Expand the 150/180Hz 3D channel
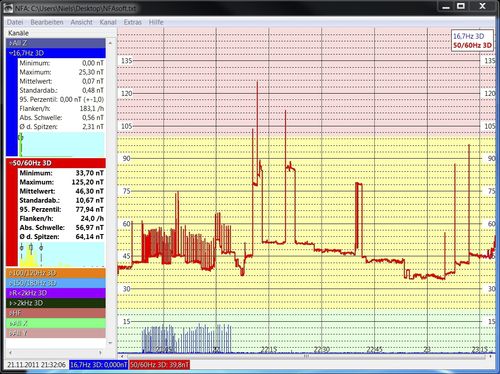 (56, 283)
